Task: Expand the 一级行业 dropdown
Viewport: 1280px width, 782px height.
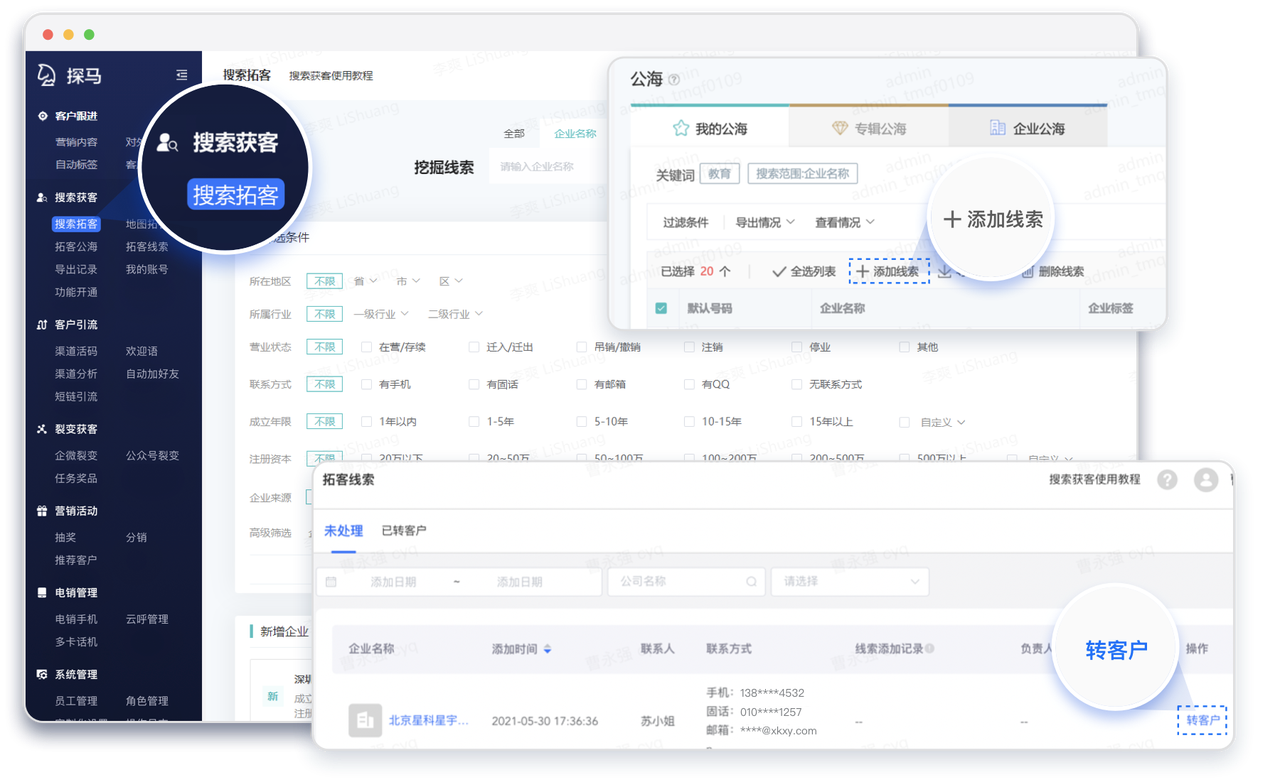Action: (381, 314)
